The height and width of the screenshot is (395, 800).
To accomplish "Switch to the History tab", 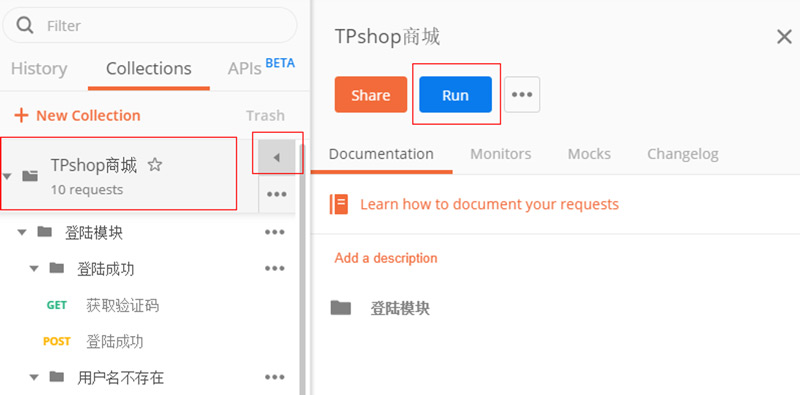I will click(x=39, y=69).
